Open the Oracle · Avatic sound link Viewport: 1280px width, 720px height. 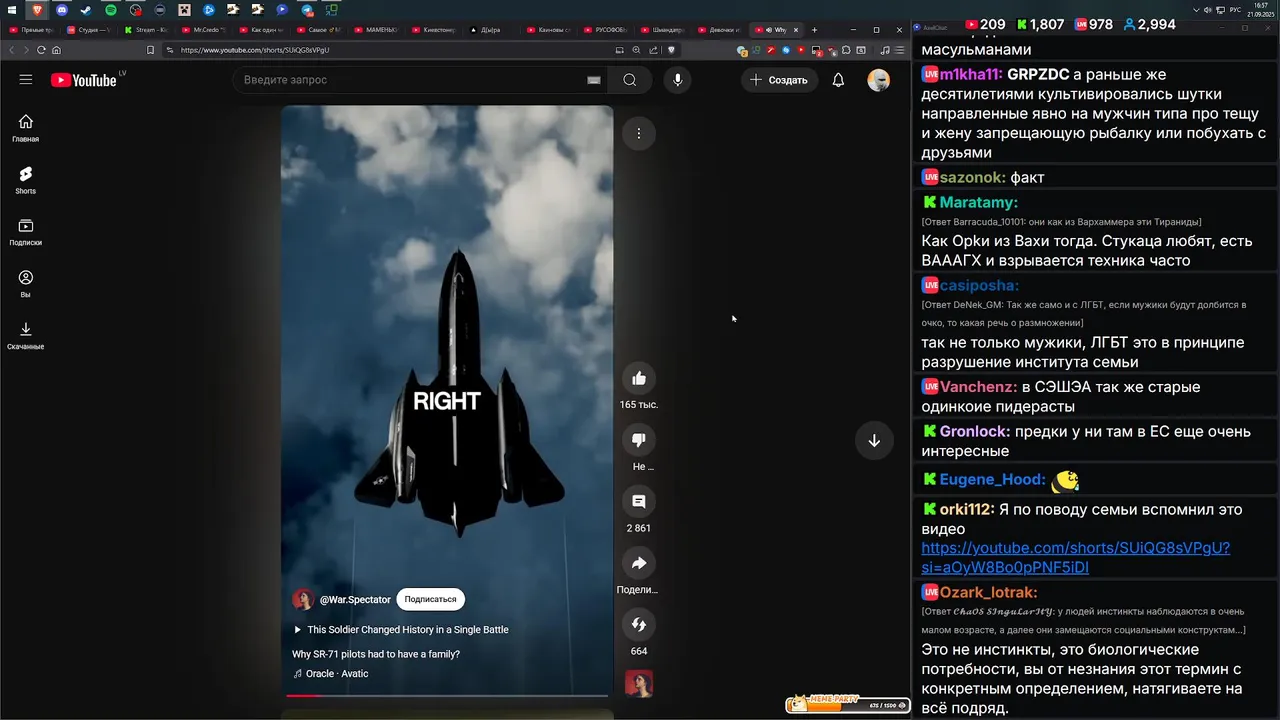(x=331, y=674)
